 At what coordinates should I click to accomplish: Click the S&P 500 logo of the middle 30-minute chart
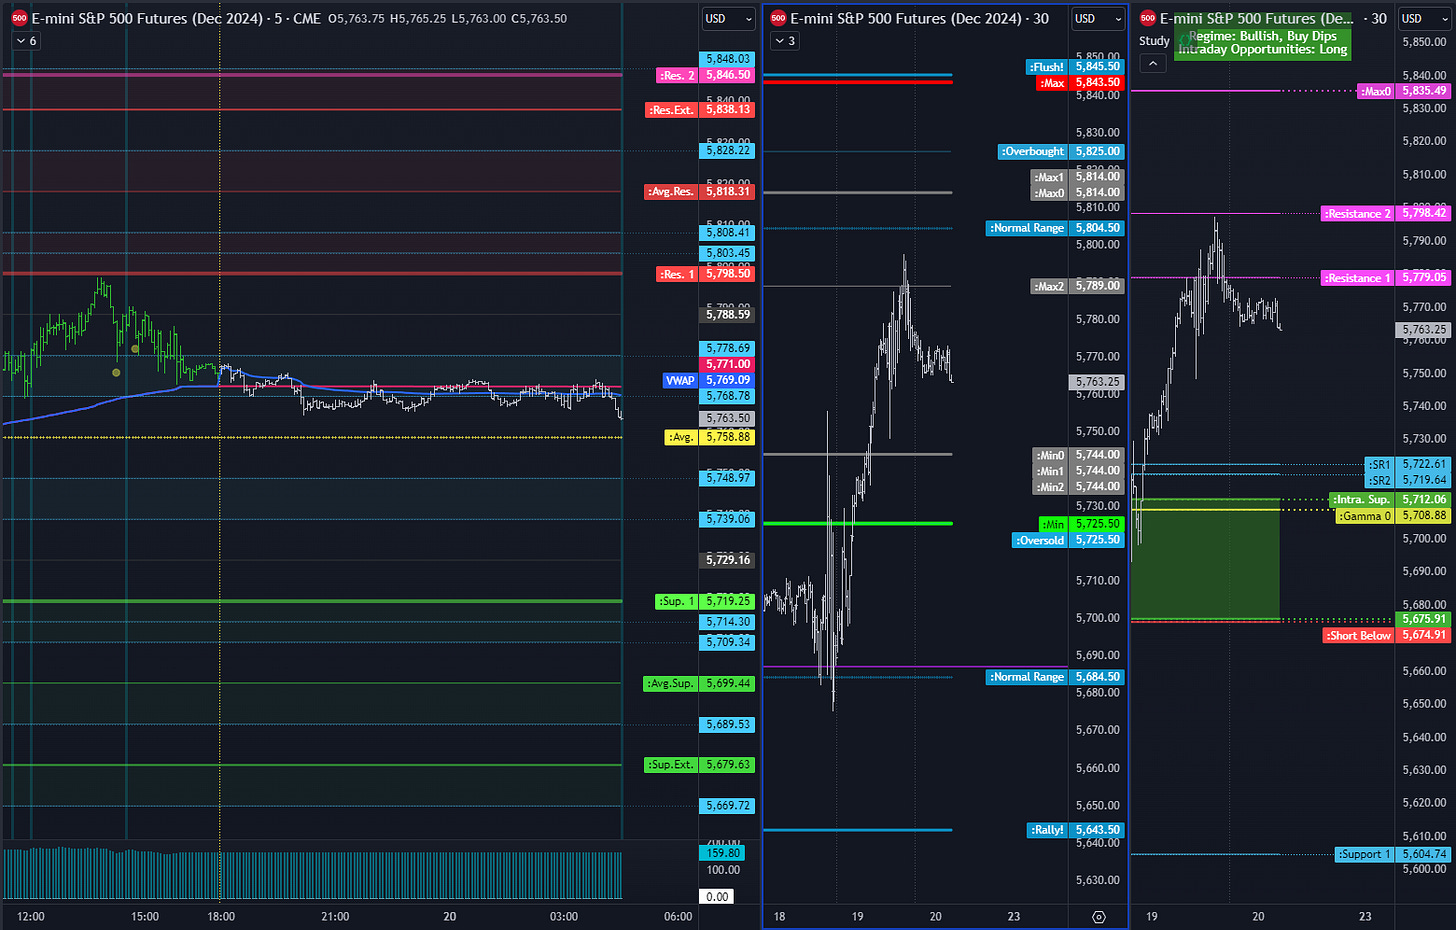(x=778, y=18)
